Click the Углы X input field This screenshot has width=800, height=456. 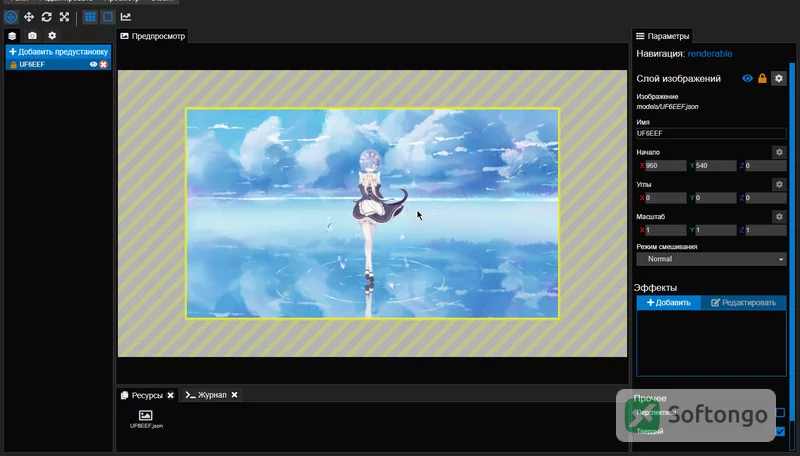[x=665, y=198]
